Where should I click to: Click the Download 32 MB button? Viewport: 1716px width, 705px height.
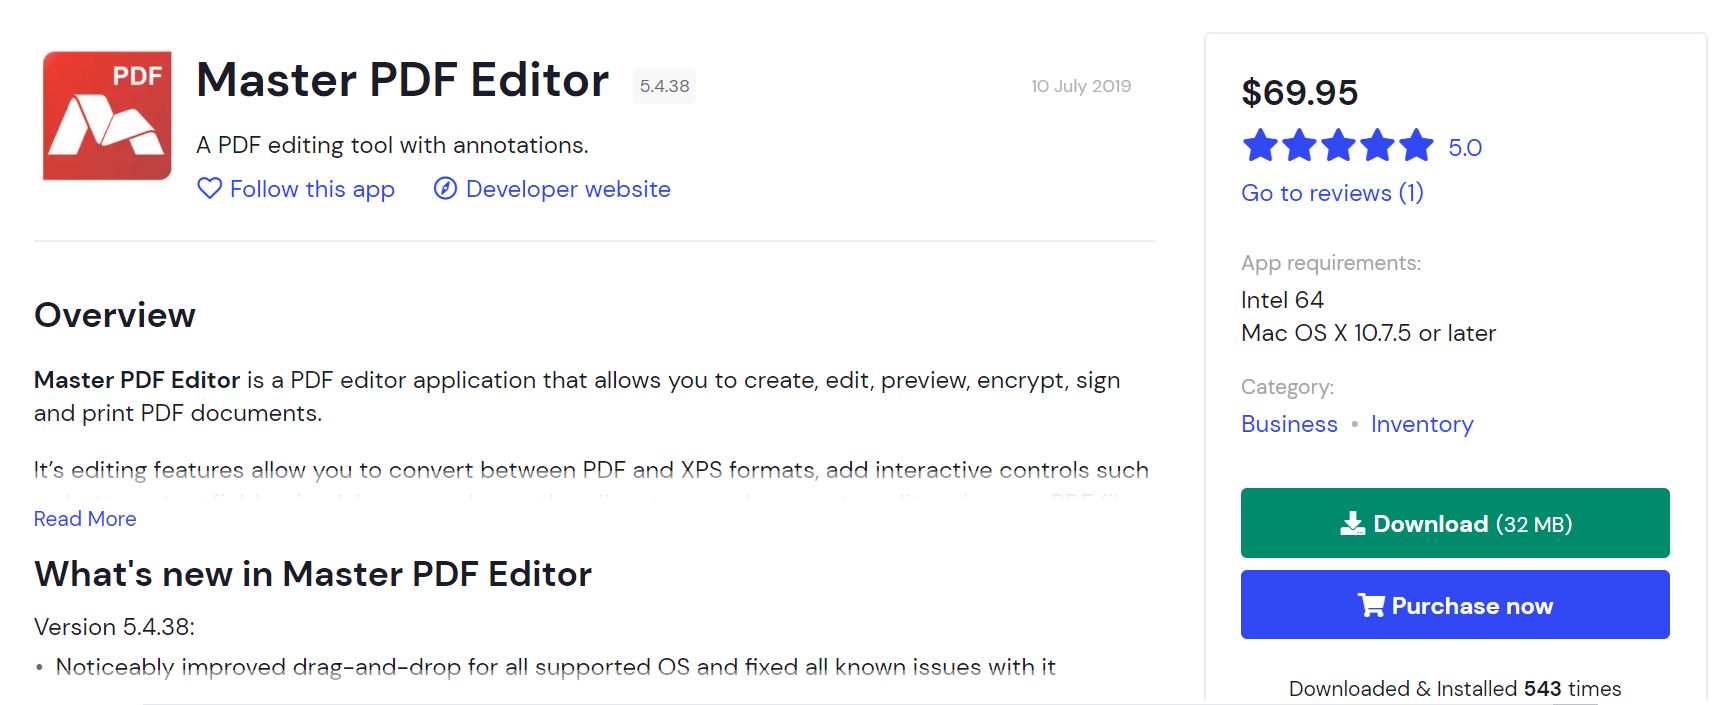pos(1454,523)
